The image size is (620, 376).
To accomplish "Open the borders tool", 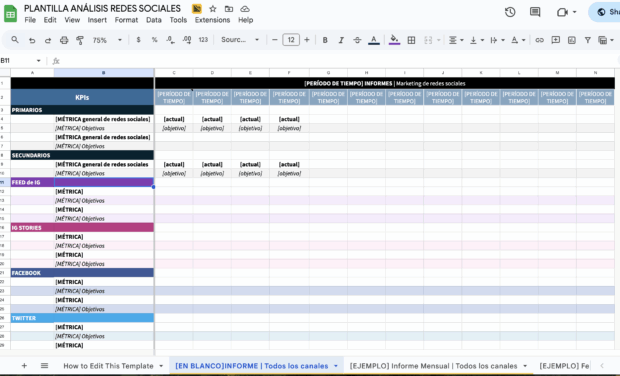I will (x=411, y=40).
